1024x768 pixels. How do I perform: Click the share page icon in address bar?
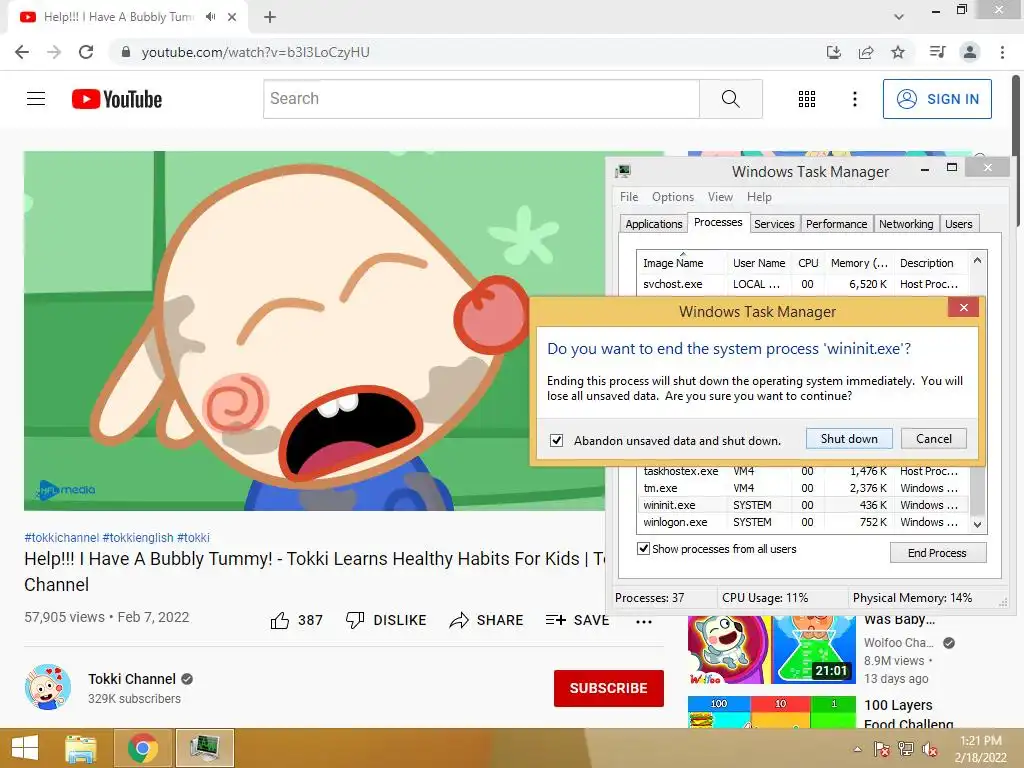pos(866,52)
